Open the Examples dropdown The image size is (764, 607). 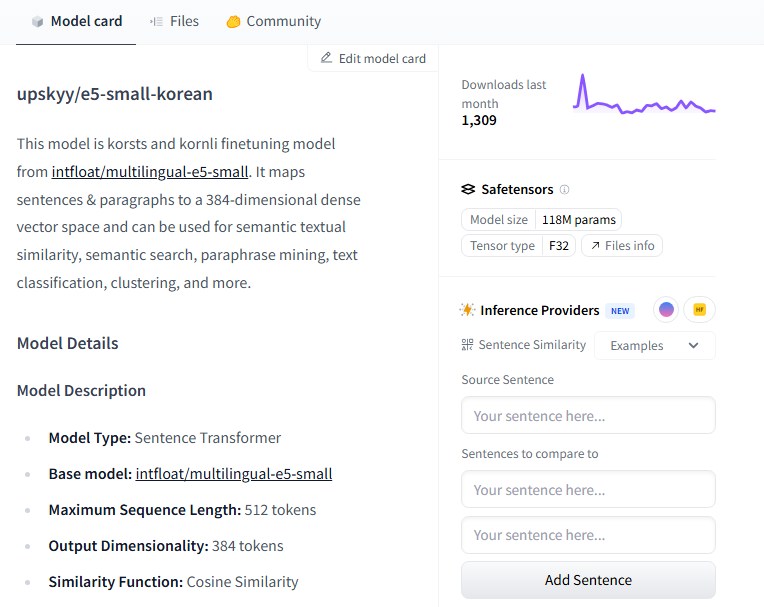point(655,346)
